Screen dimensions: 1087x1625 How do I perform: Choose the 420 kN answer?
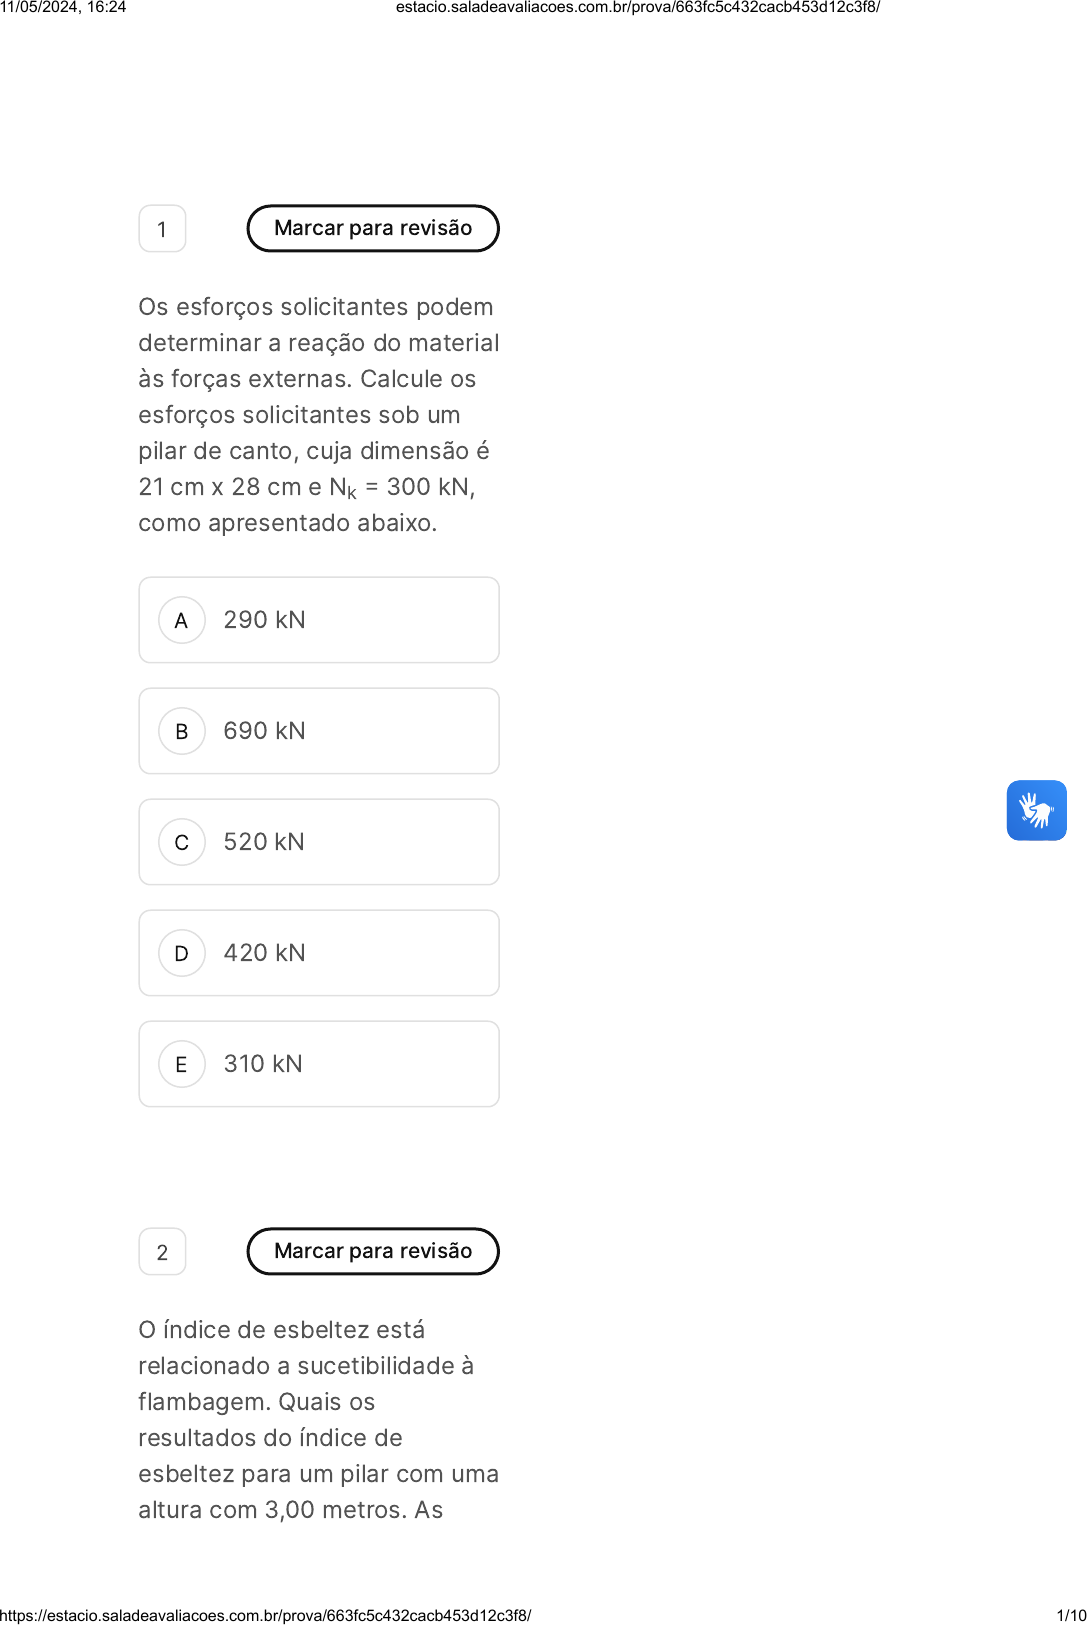click(x=265, y=953)
